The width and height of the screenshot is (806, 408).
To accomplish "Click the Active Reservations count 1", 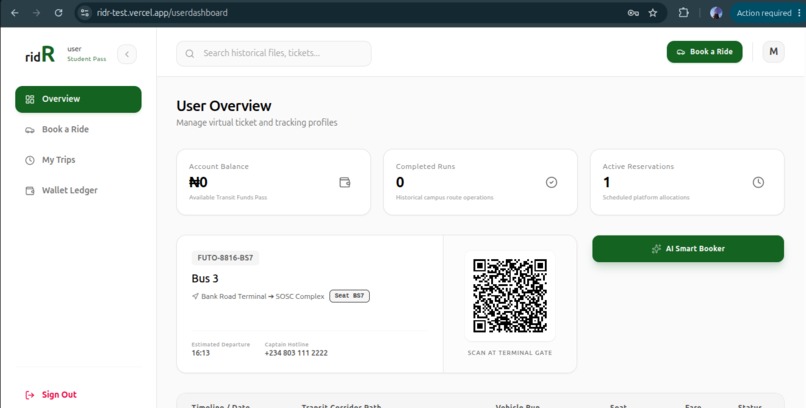I will click(x=607, y=182).
